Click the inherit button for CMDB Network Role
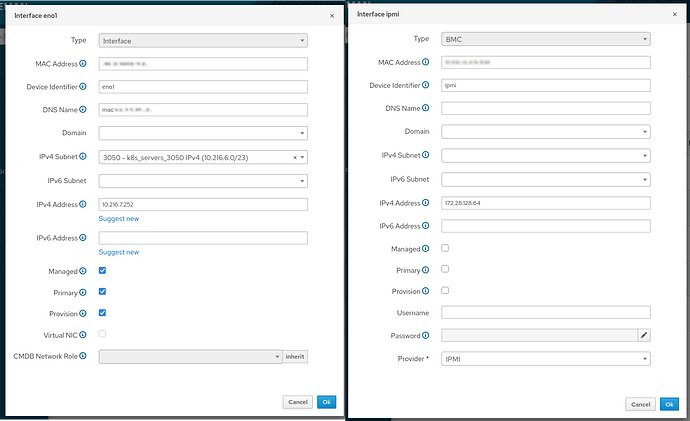690x421 pixels. [x=295, y=357]
